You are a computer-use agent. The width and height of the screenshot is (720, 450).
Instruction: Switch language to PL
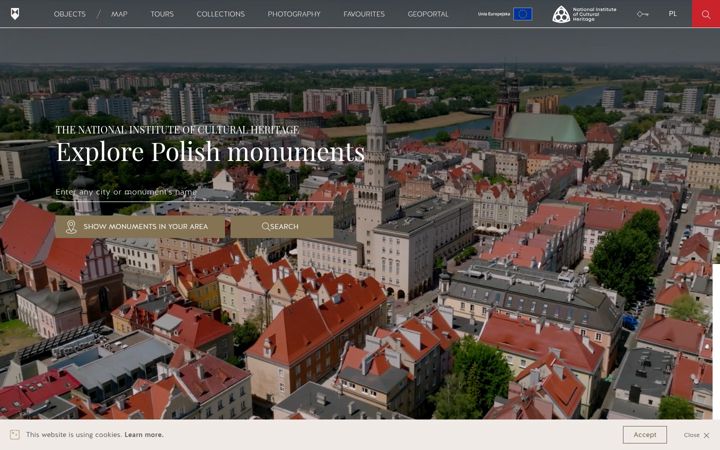(672, 14)
